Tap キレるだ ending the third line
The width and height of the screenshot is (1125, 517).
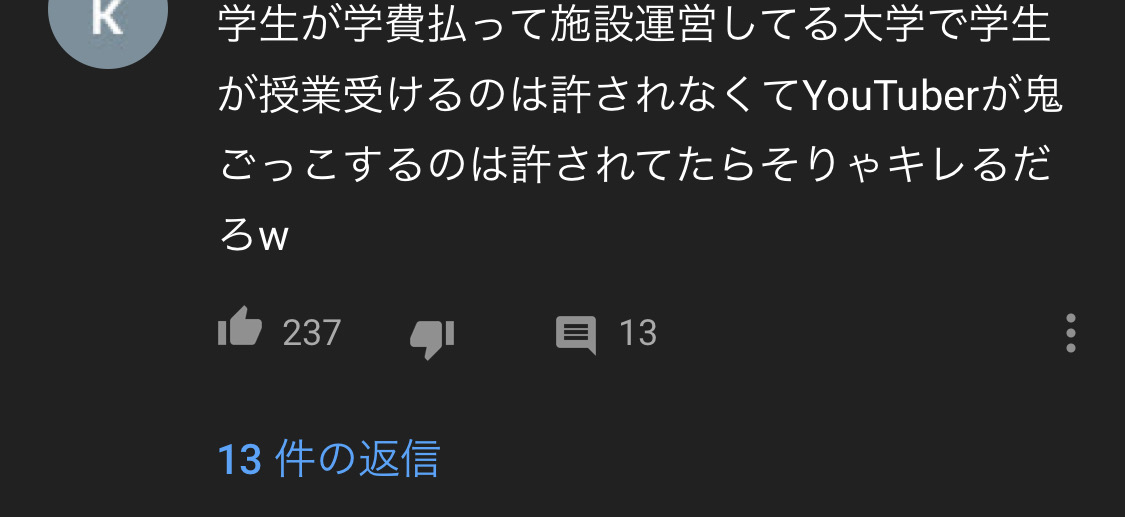[x=969, y=166]
